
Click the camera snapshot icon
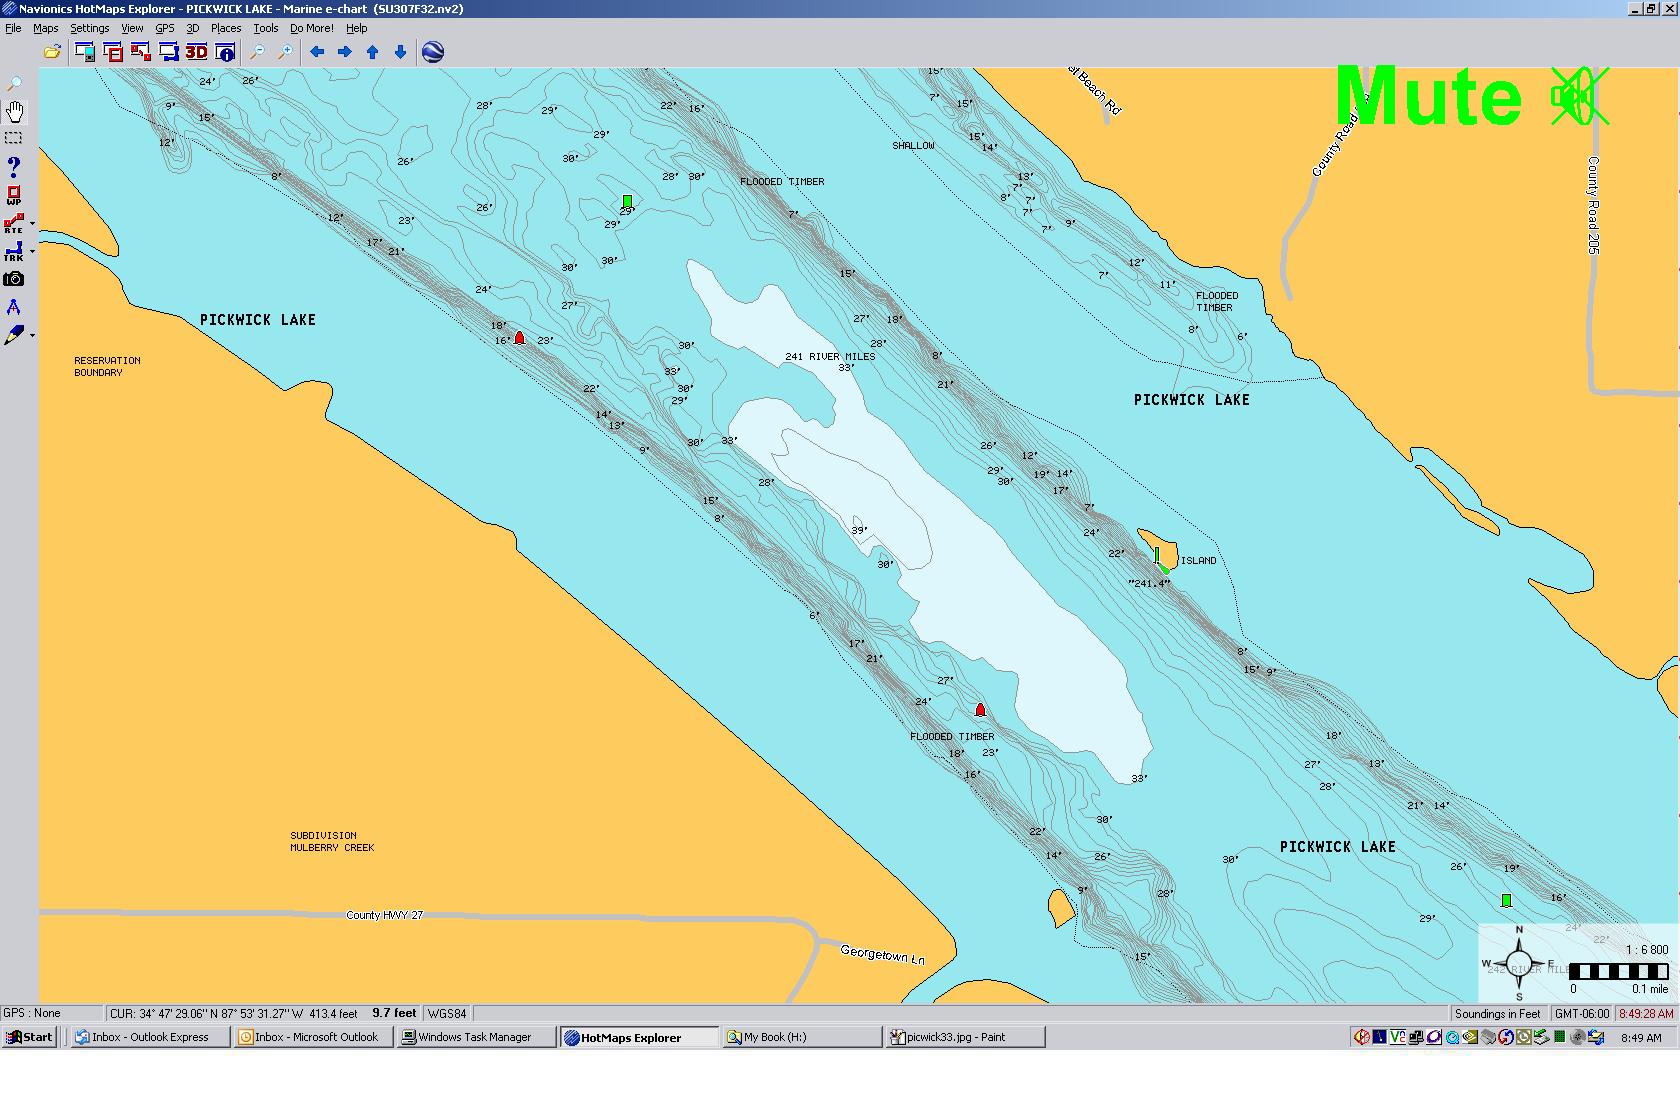point(14,279)
